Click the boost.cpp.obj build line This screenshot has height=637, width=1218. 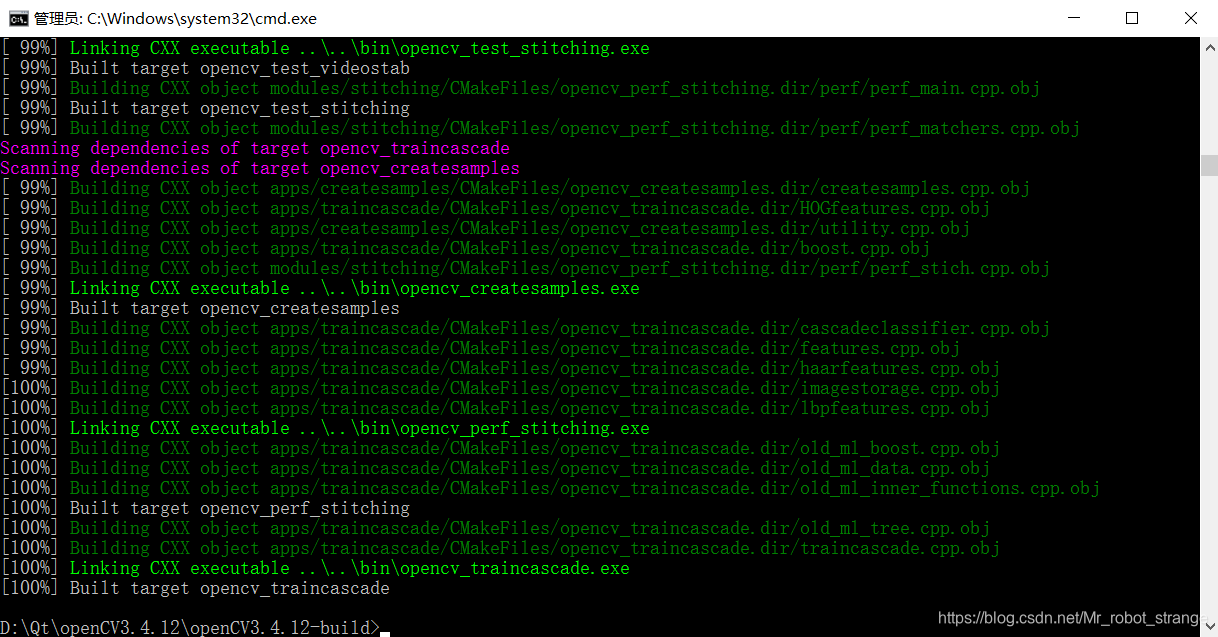[465, 248]
